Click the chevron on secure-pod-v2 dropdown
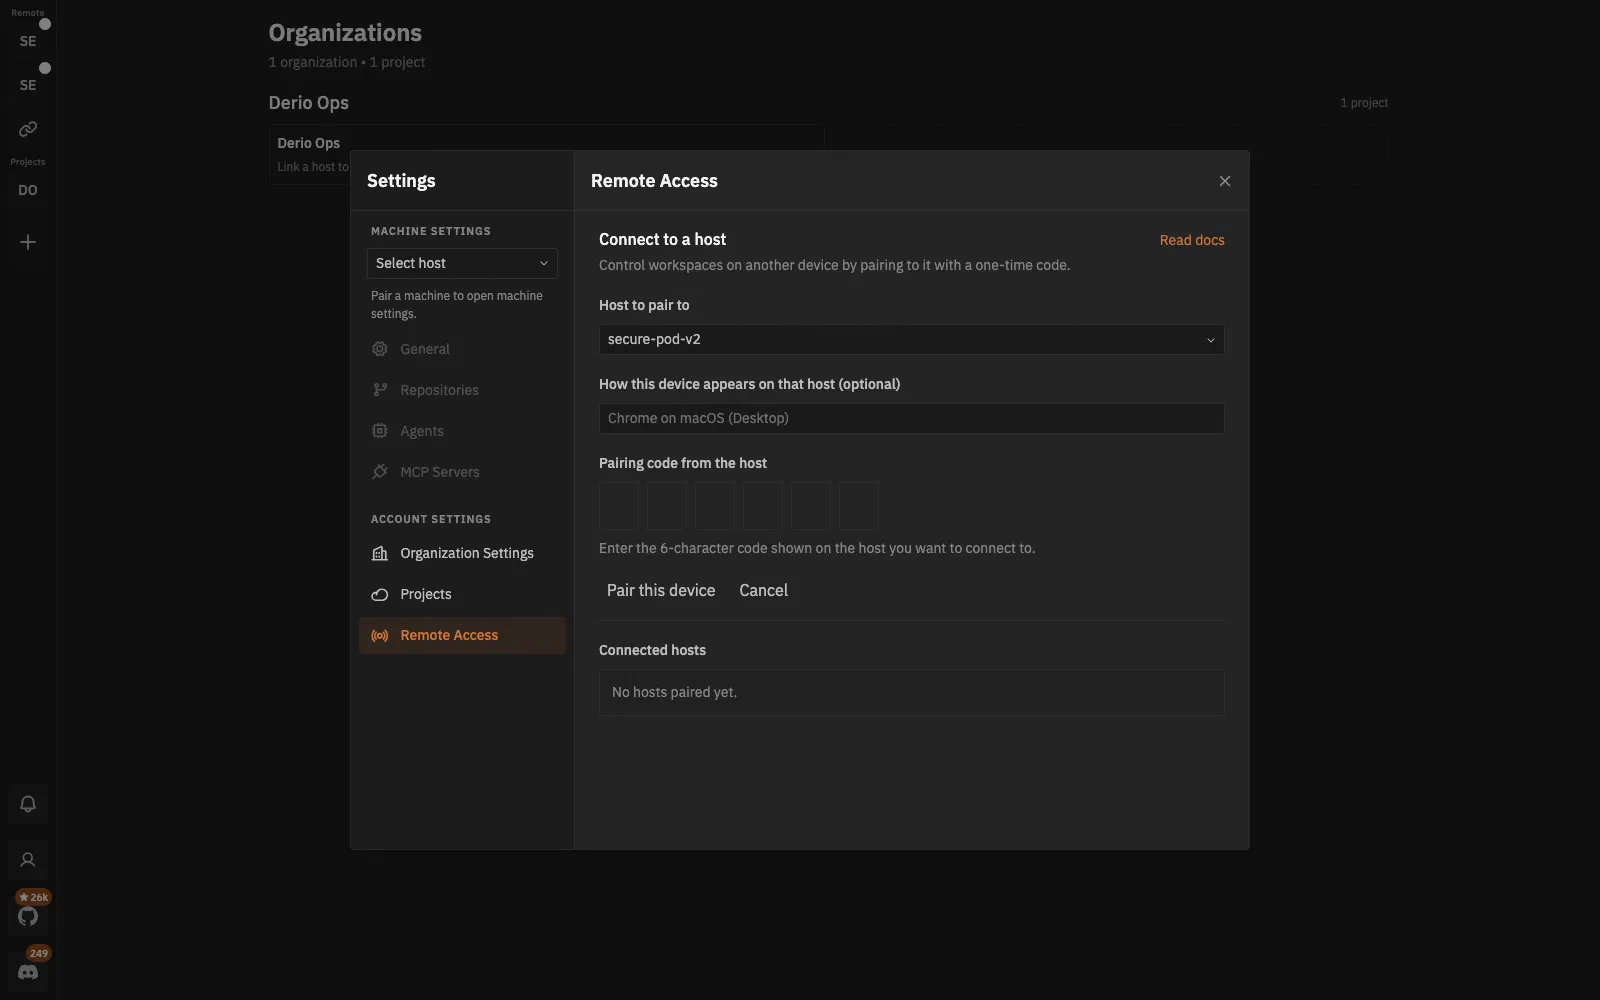 [1210, 340]
